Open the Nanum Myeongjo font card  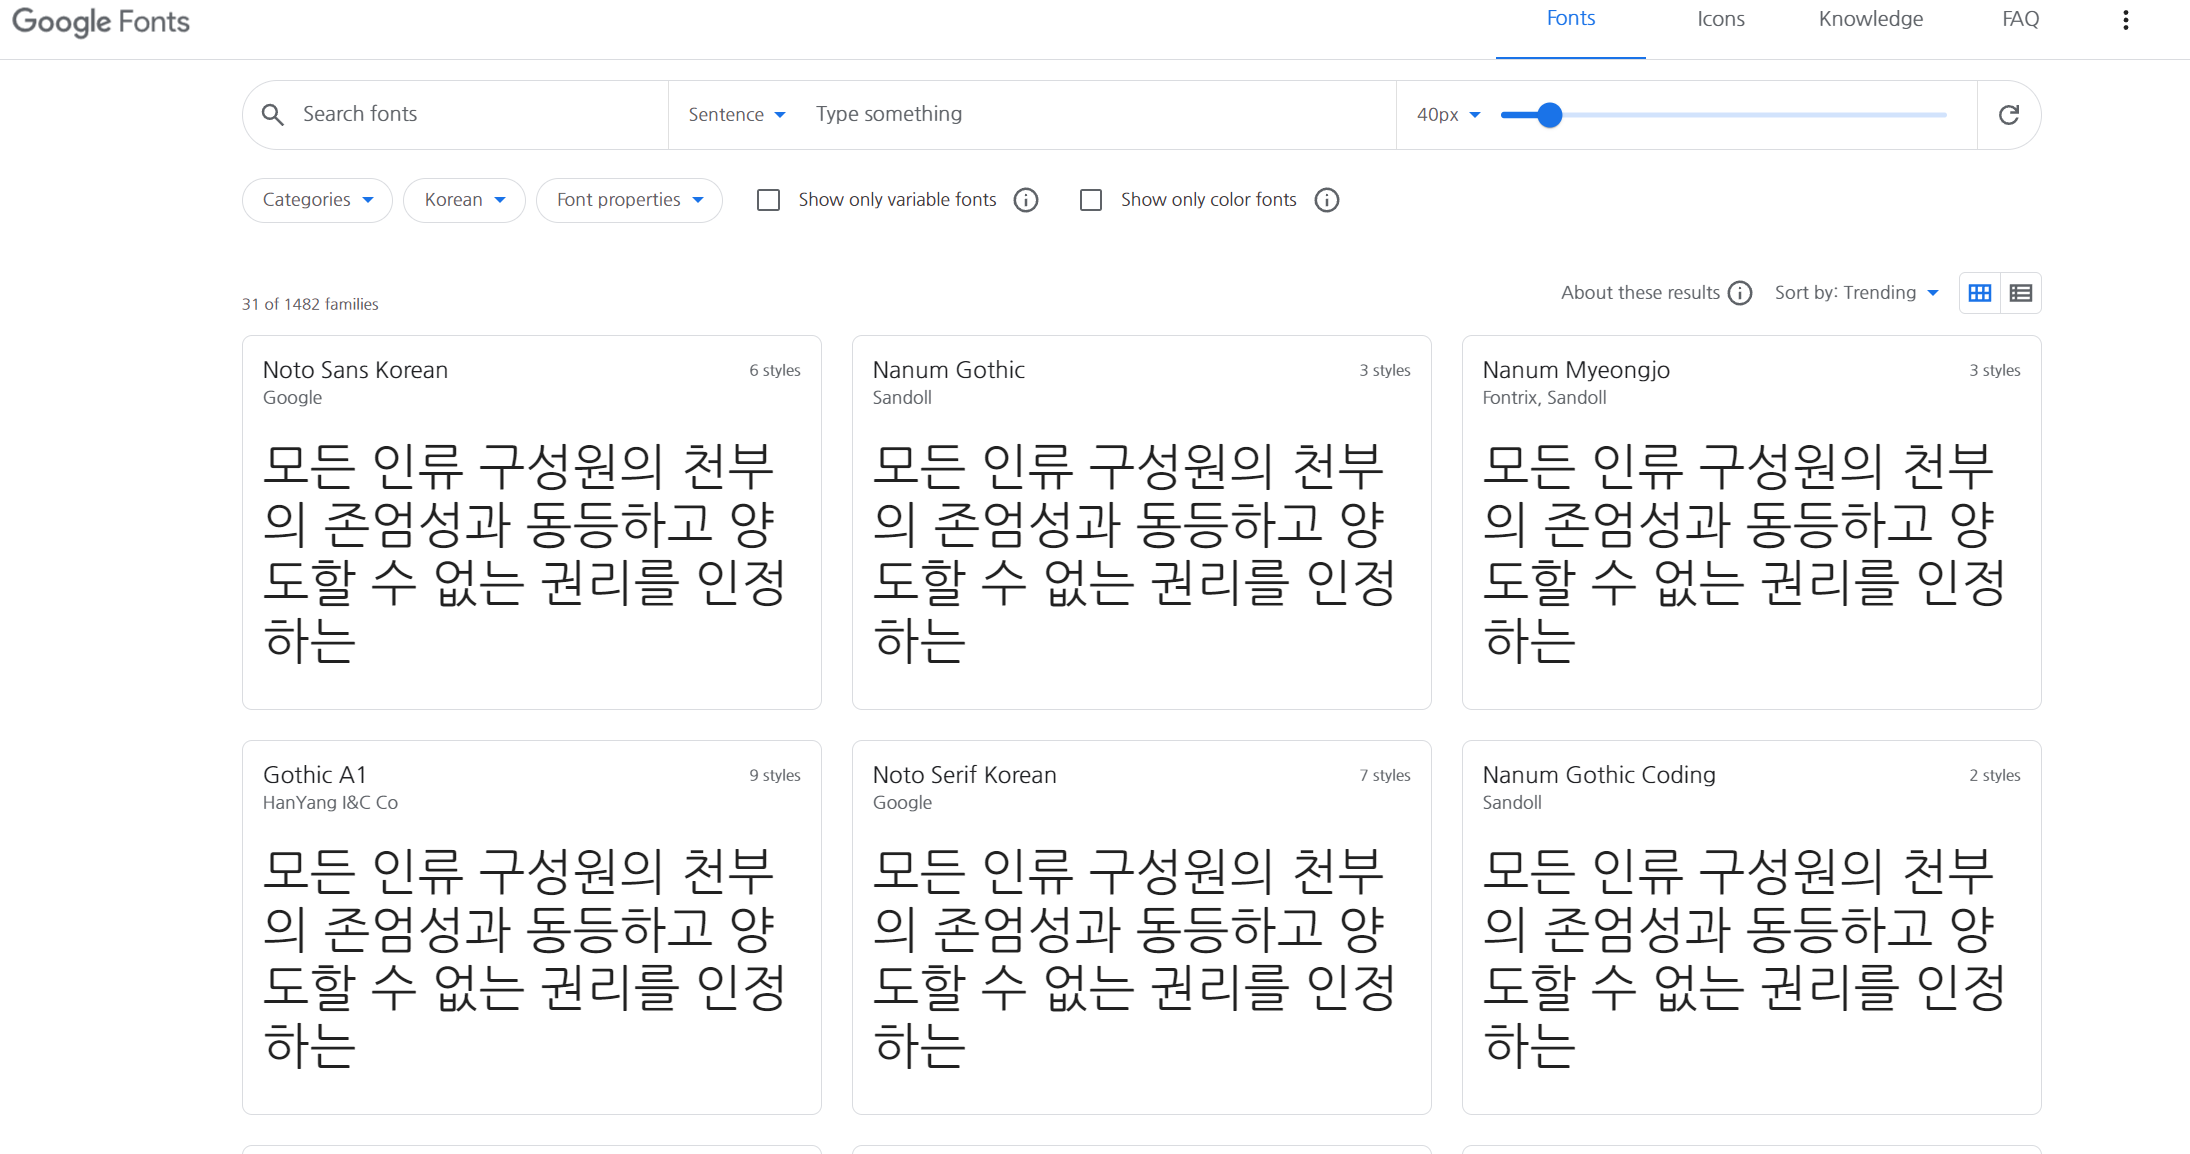point(1752,522)
